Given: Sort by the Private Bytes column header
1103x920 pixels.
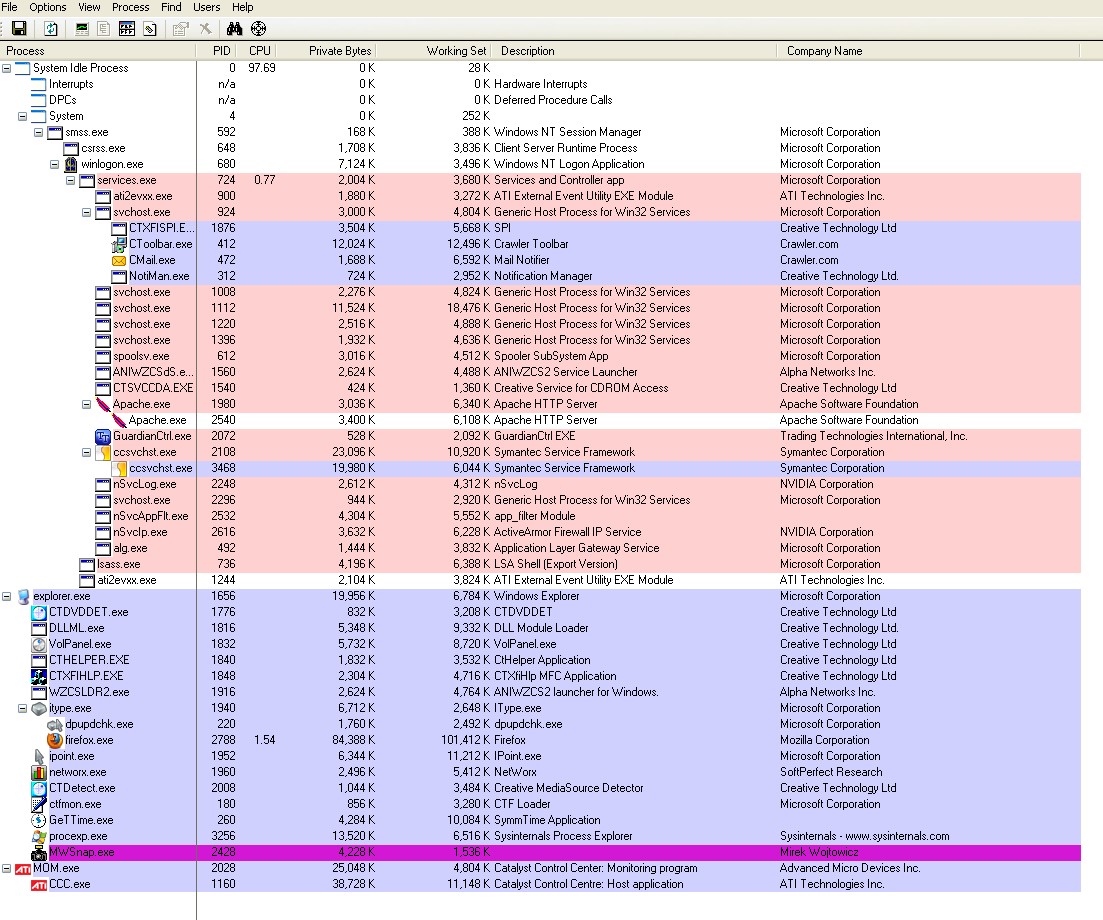Looking at the screenshot, I should pos(328,51).
